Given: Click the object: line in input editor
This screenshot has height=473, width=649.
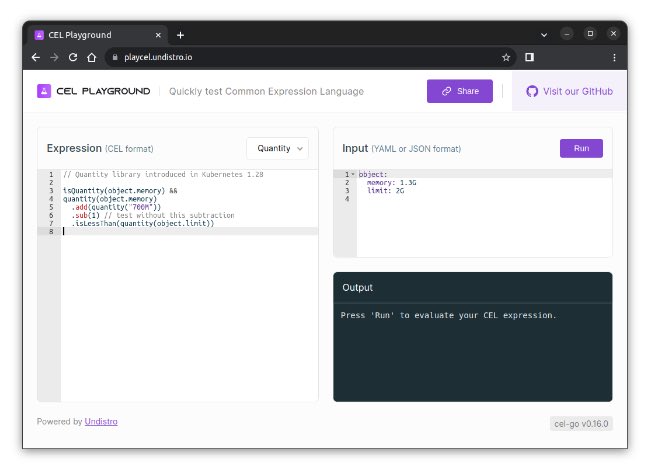Looking at the screenshot, I should pos(373,174).
